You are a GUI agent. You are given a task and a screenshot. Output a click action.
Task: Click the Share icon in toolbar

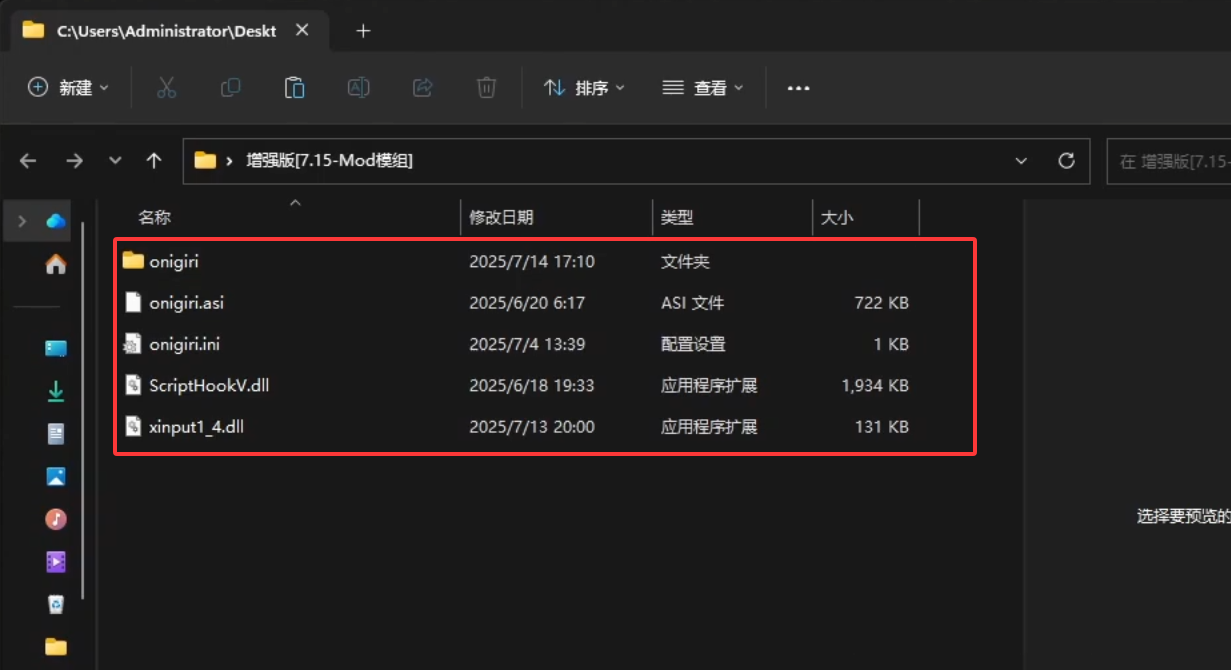point(422,88)
